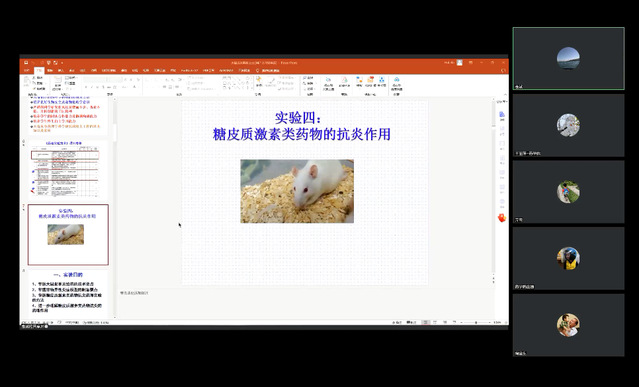The image size is (639, 387).
Task: Click the zoom out minus button
Action: pyautogui.click(x=461, y=323)
